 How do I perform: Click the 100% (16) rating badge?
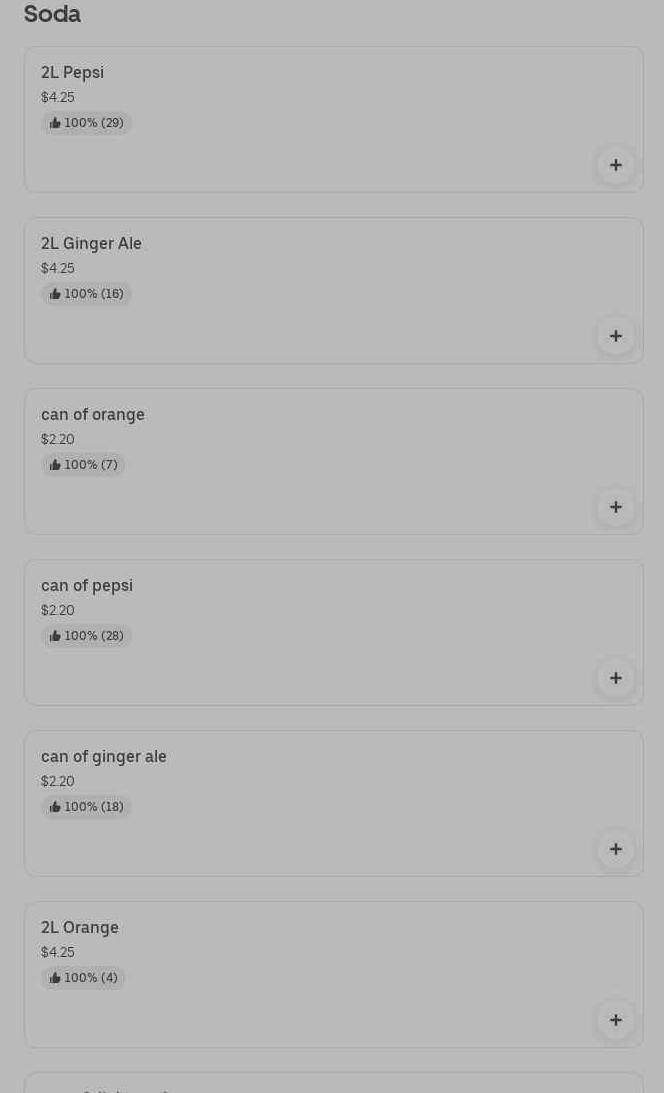(x=87, y=294)
